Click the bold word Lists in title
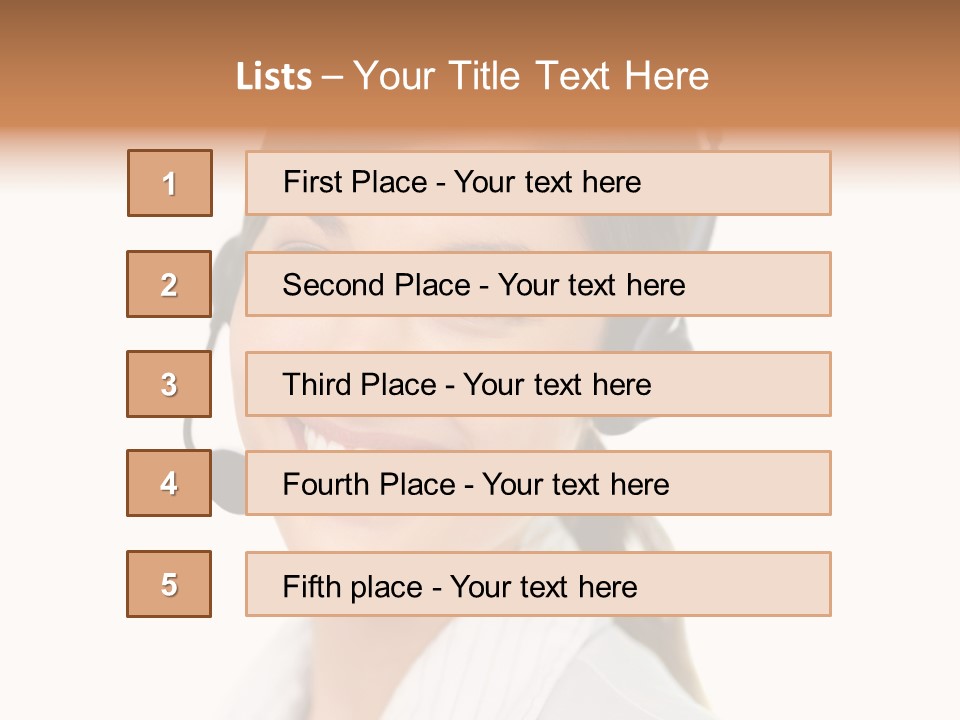The width and height of the screenshot is (960, 720). (x=274, y=77)
